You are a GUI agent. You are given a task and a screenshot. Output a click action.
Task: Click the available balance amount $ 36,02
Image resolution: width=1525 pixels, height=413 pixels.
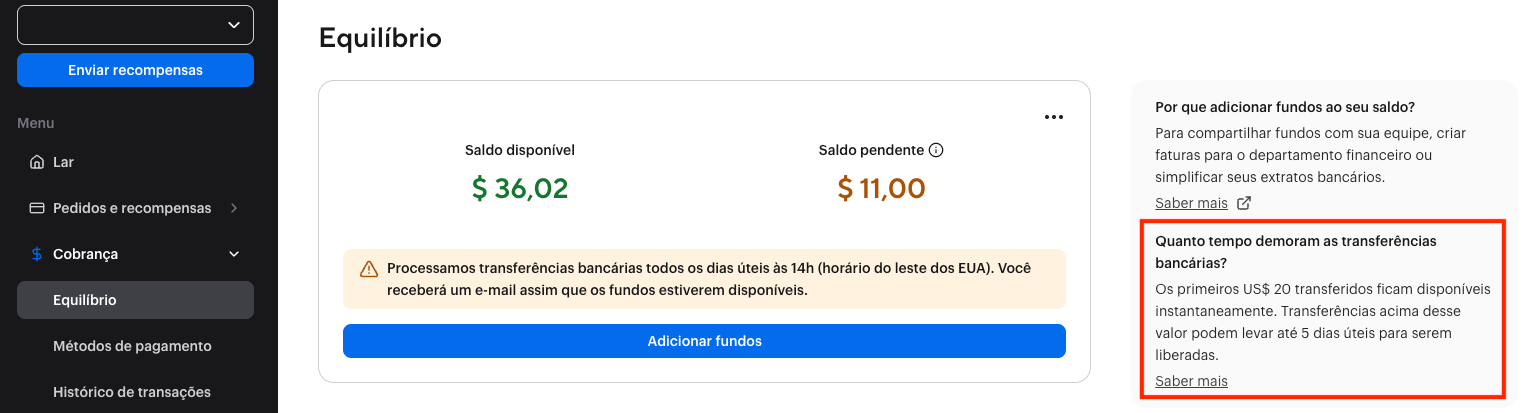[x=520, y=188]
